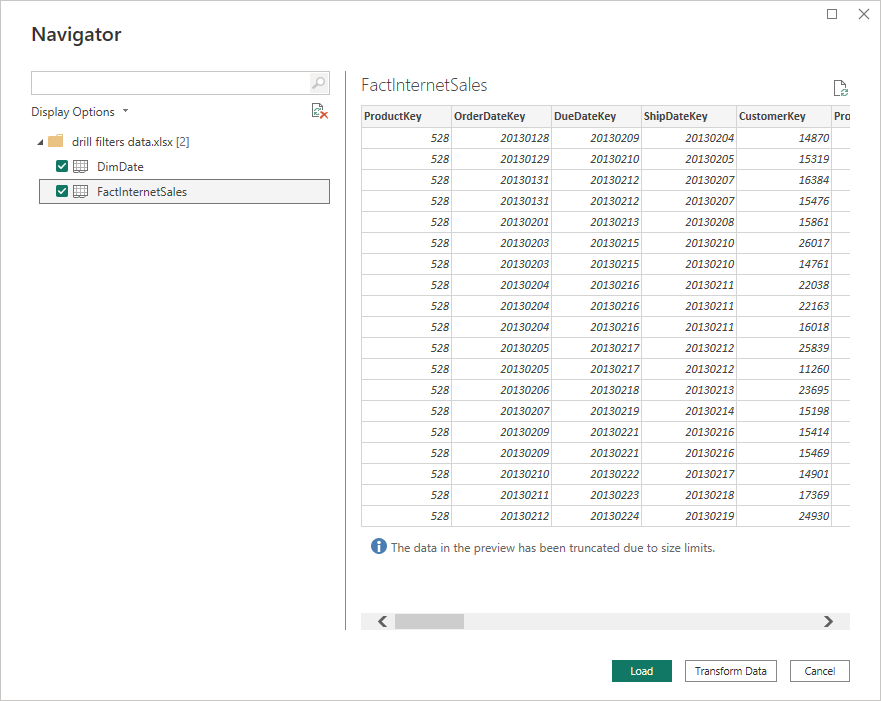Click the Cancel button
881x701 pixels.
tap(819, 671)
